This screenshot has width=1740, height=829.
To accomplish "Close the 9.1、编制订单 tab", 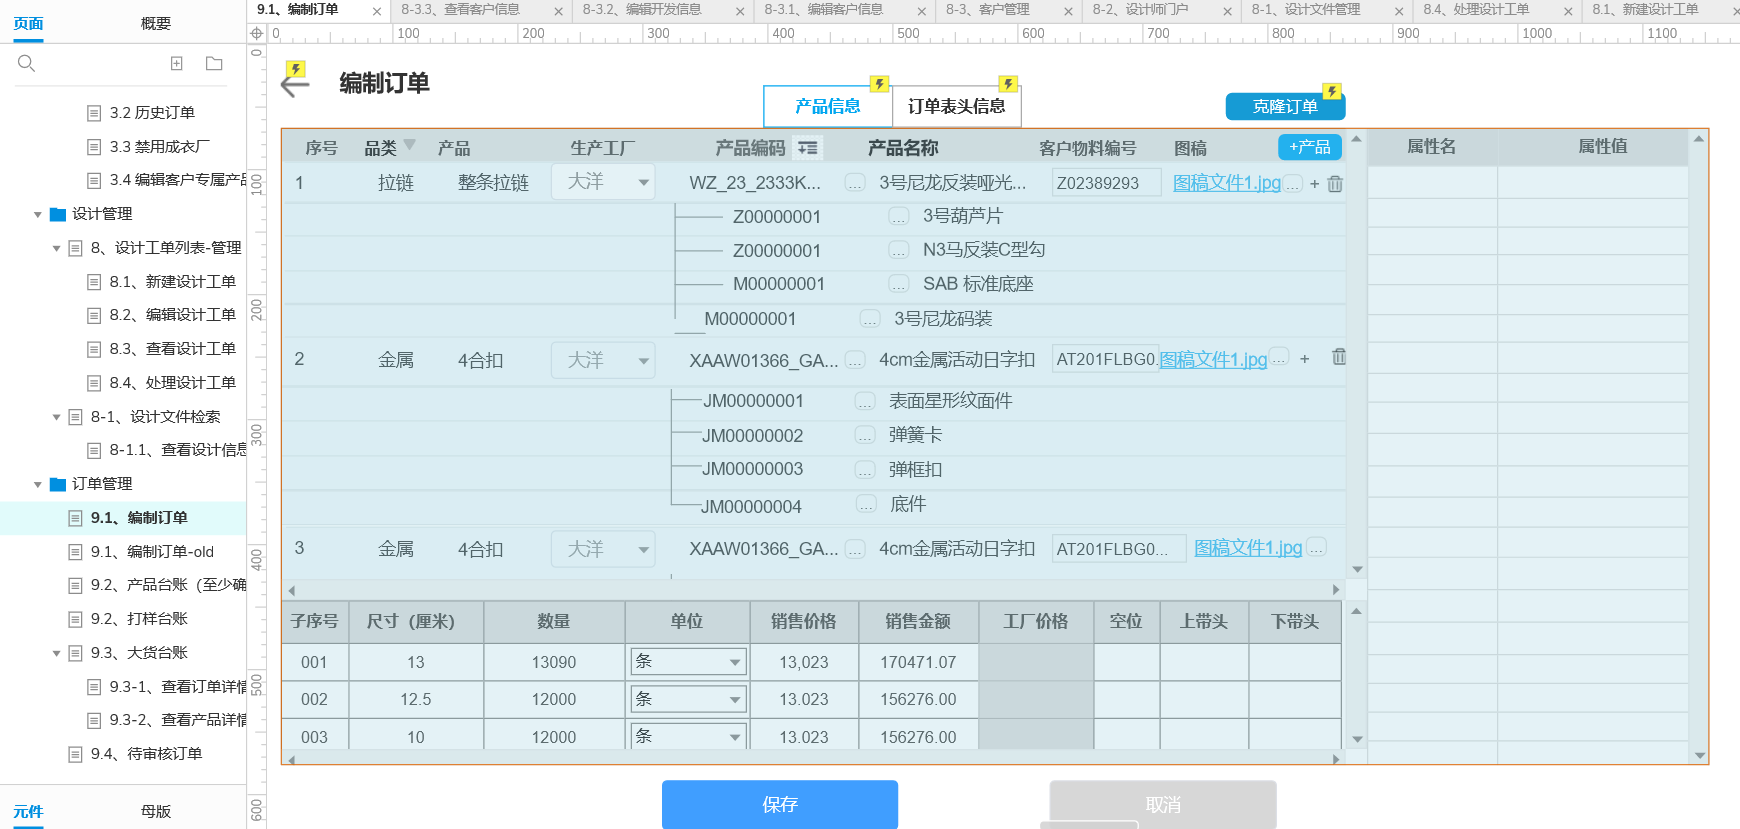I will pos(376,11).
